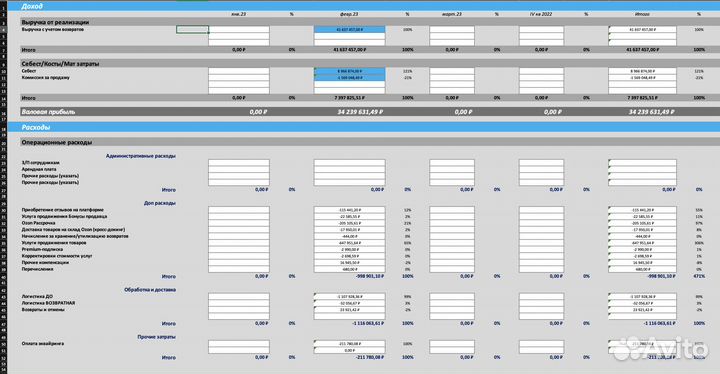Select the 'Возвраты и отмены' row label
The image size is (720, 374).
[x=43, y=309]
